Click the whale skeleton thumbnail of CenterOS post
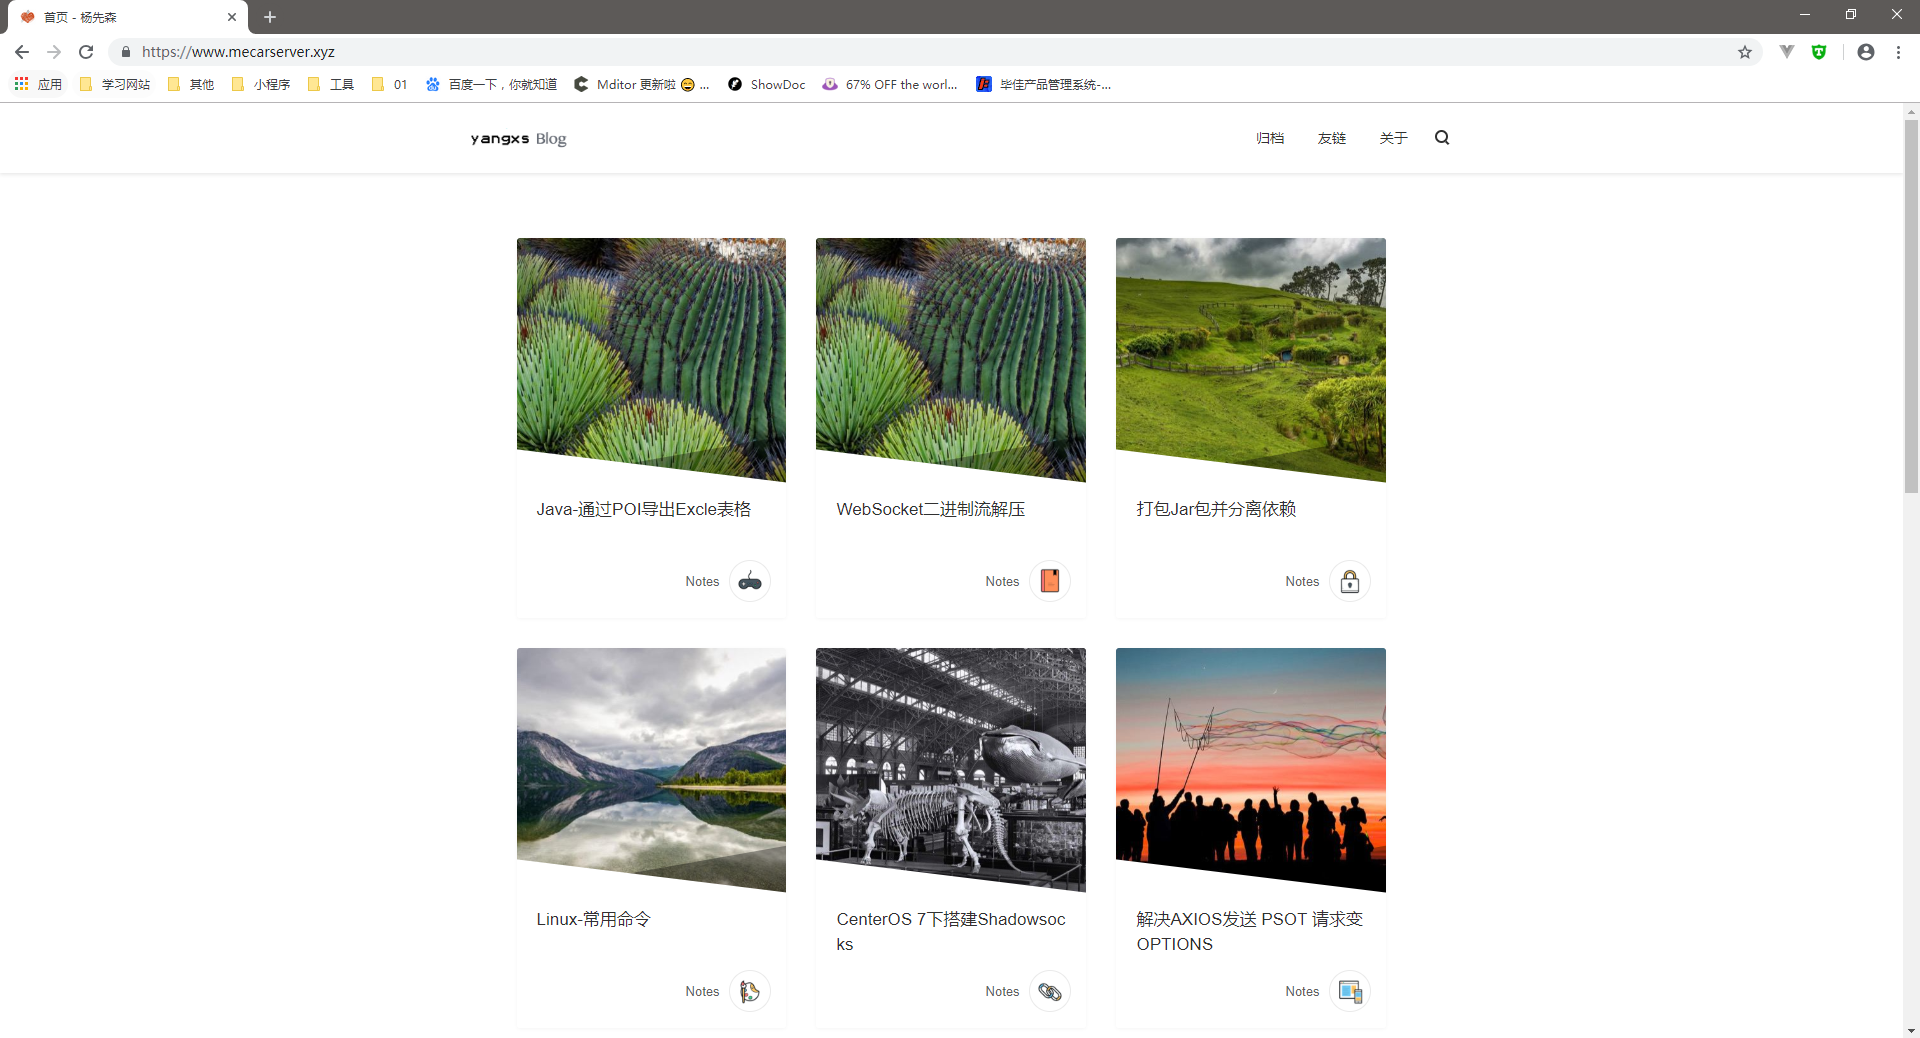Viewport: 1920px width, 1038px height. 951,769
